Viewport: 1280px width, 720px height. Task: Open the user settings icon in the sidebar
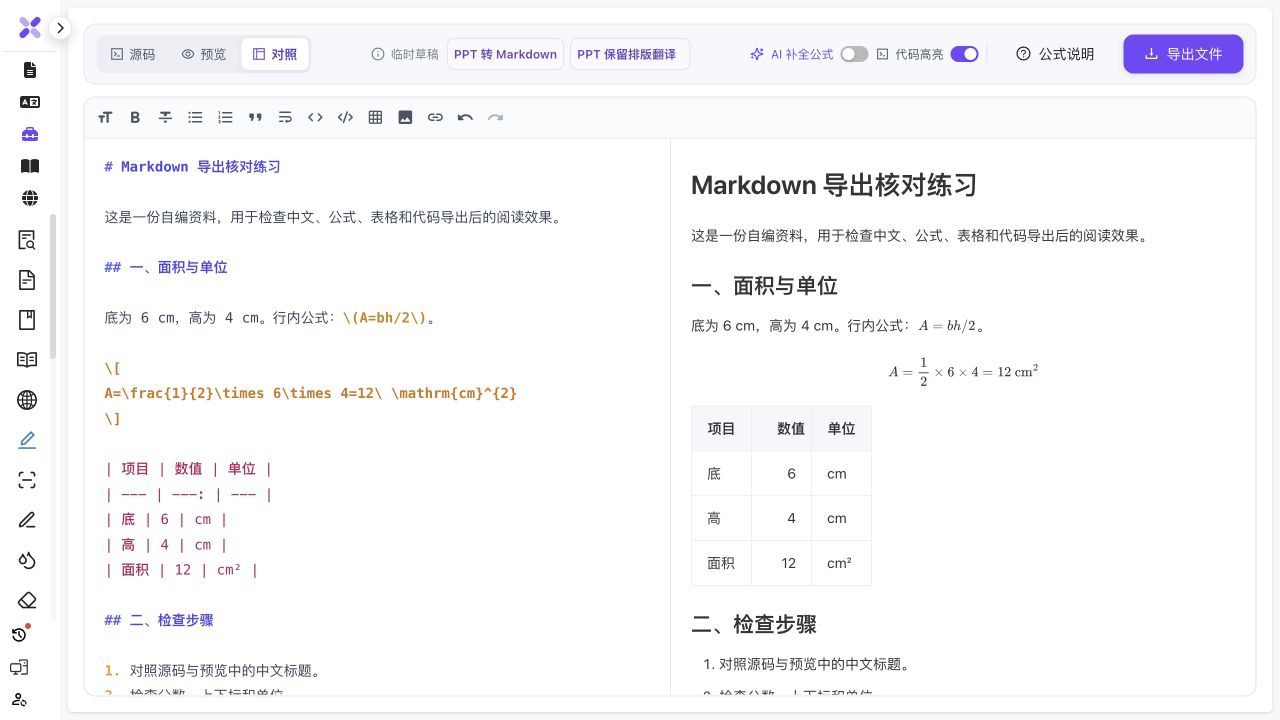click(19, 699)
